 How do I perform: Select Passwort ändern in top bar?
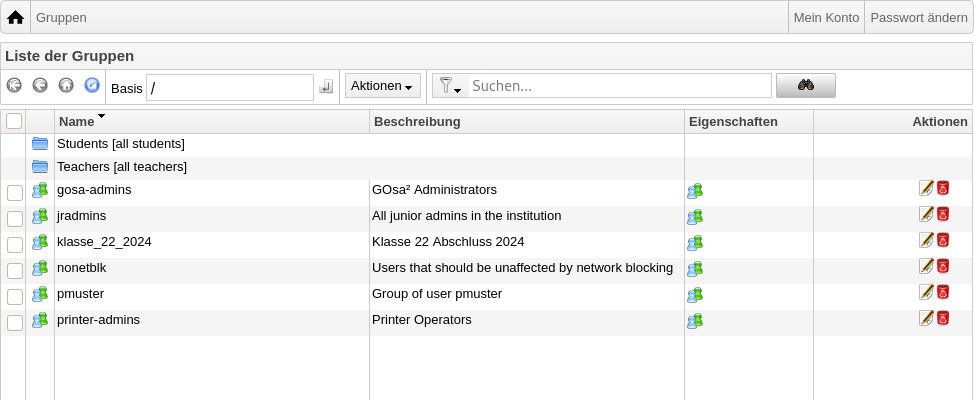pyautogui.click(x=919, y=17)
